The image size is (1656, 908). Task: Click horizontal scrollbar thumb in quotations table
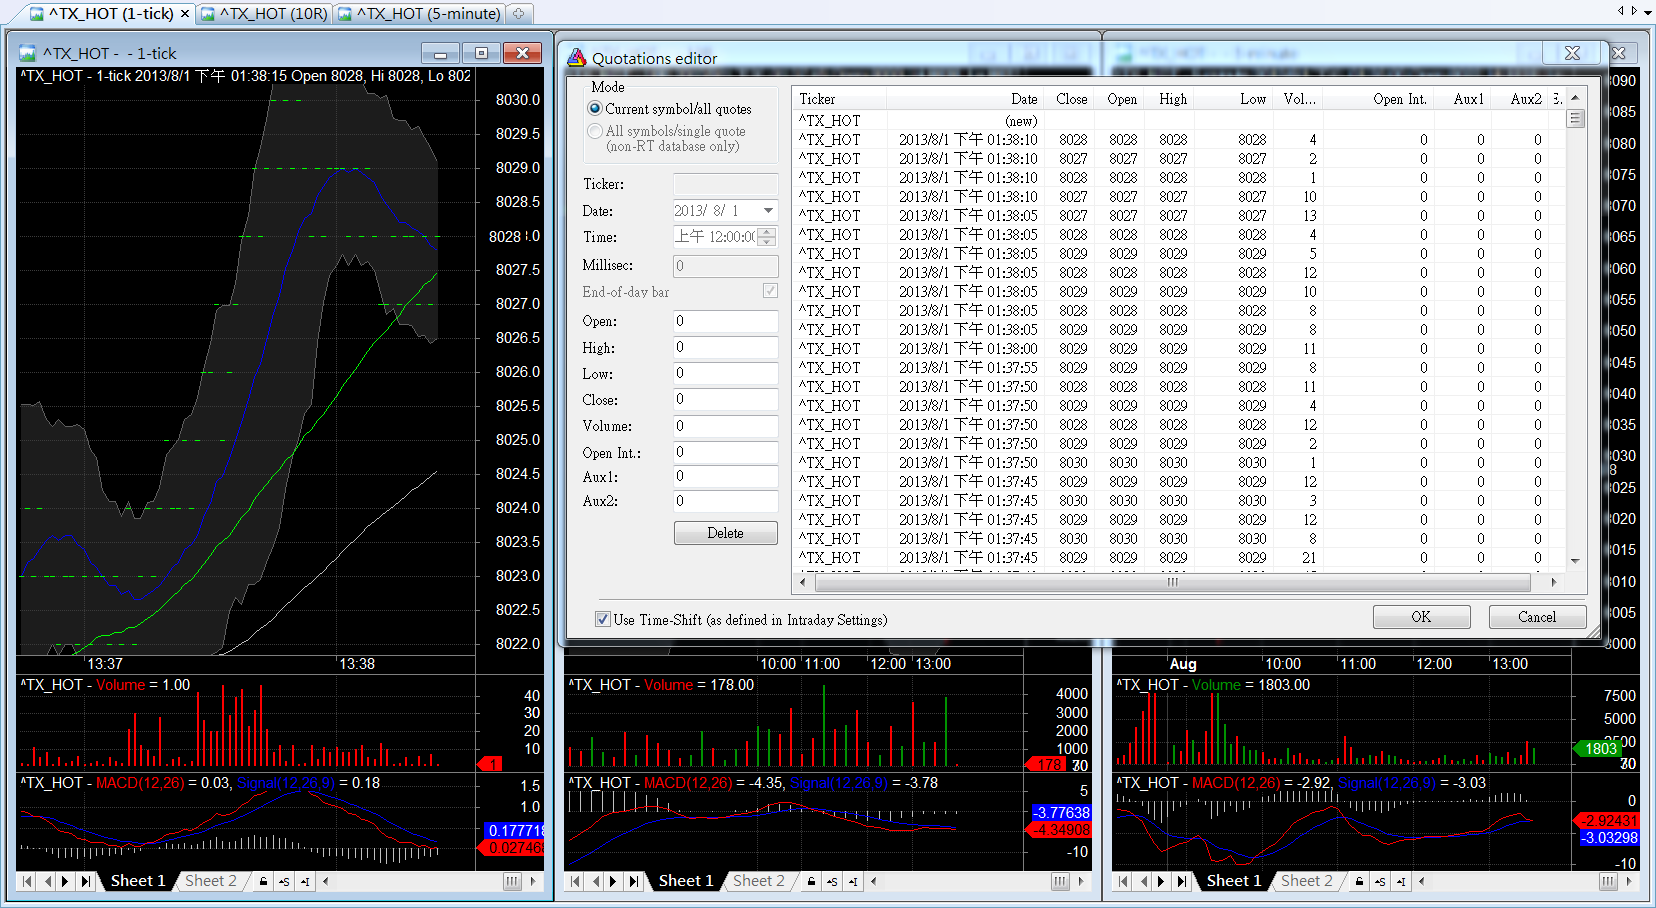[x=1172, y=582]
